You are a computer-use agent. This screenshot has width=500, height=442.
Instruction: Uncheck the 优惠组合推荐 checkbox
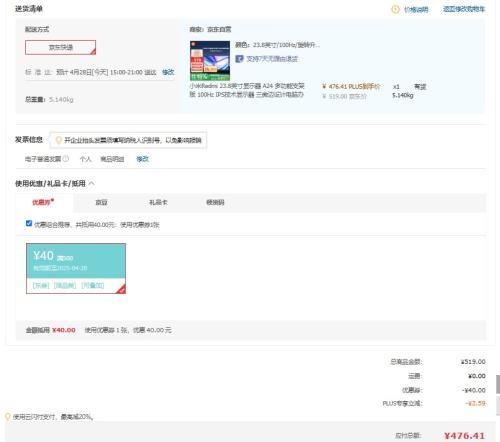pyautogui.click(x=29, y=223)
